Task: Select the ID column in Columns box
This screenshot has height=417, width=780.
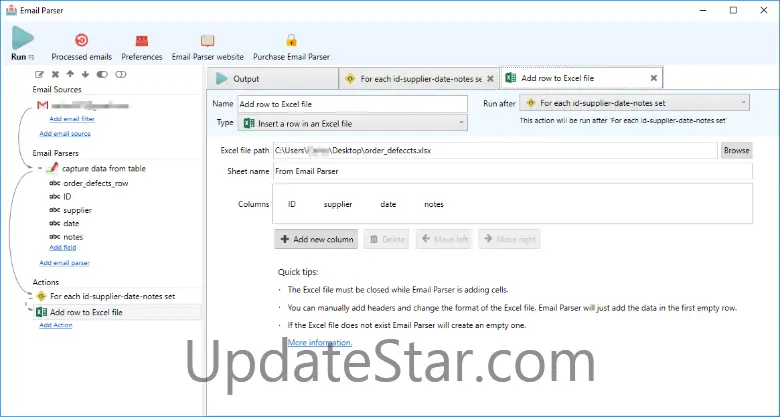Action: point(292,204)
